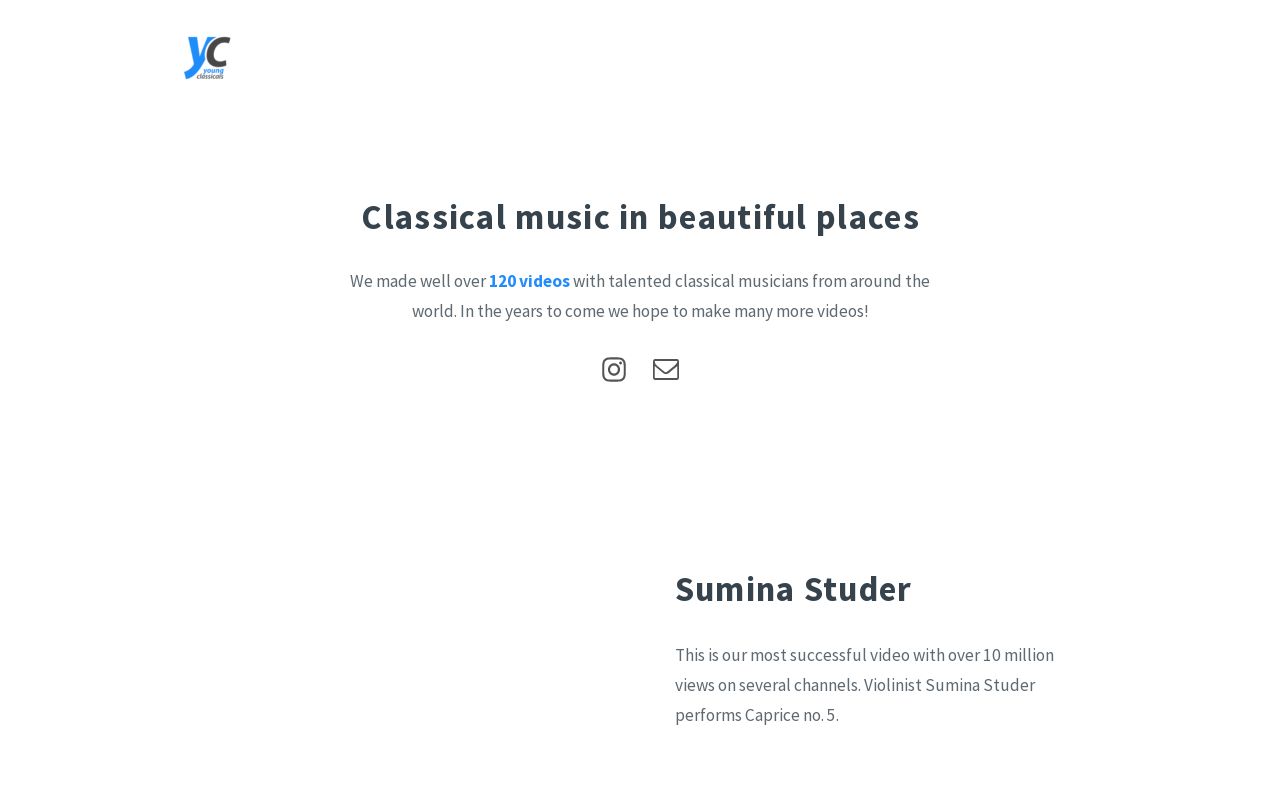Click 'many more videos!' ending the intro

coord(801,311)
